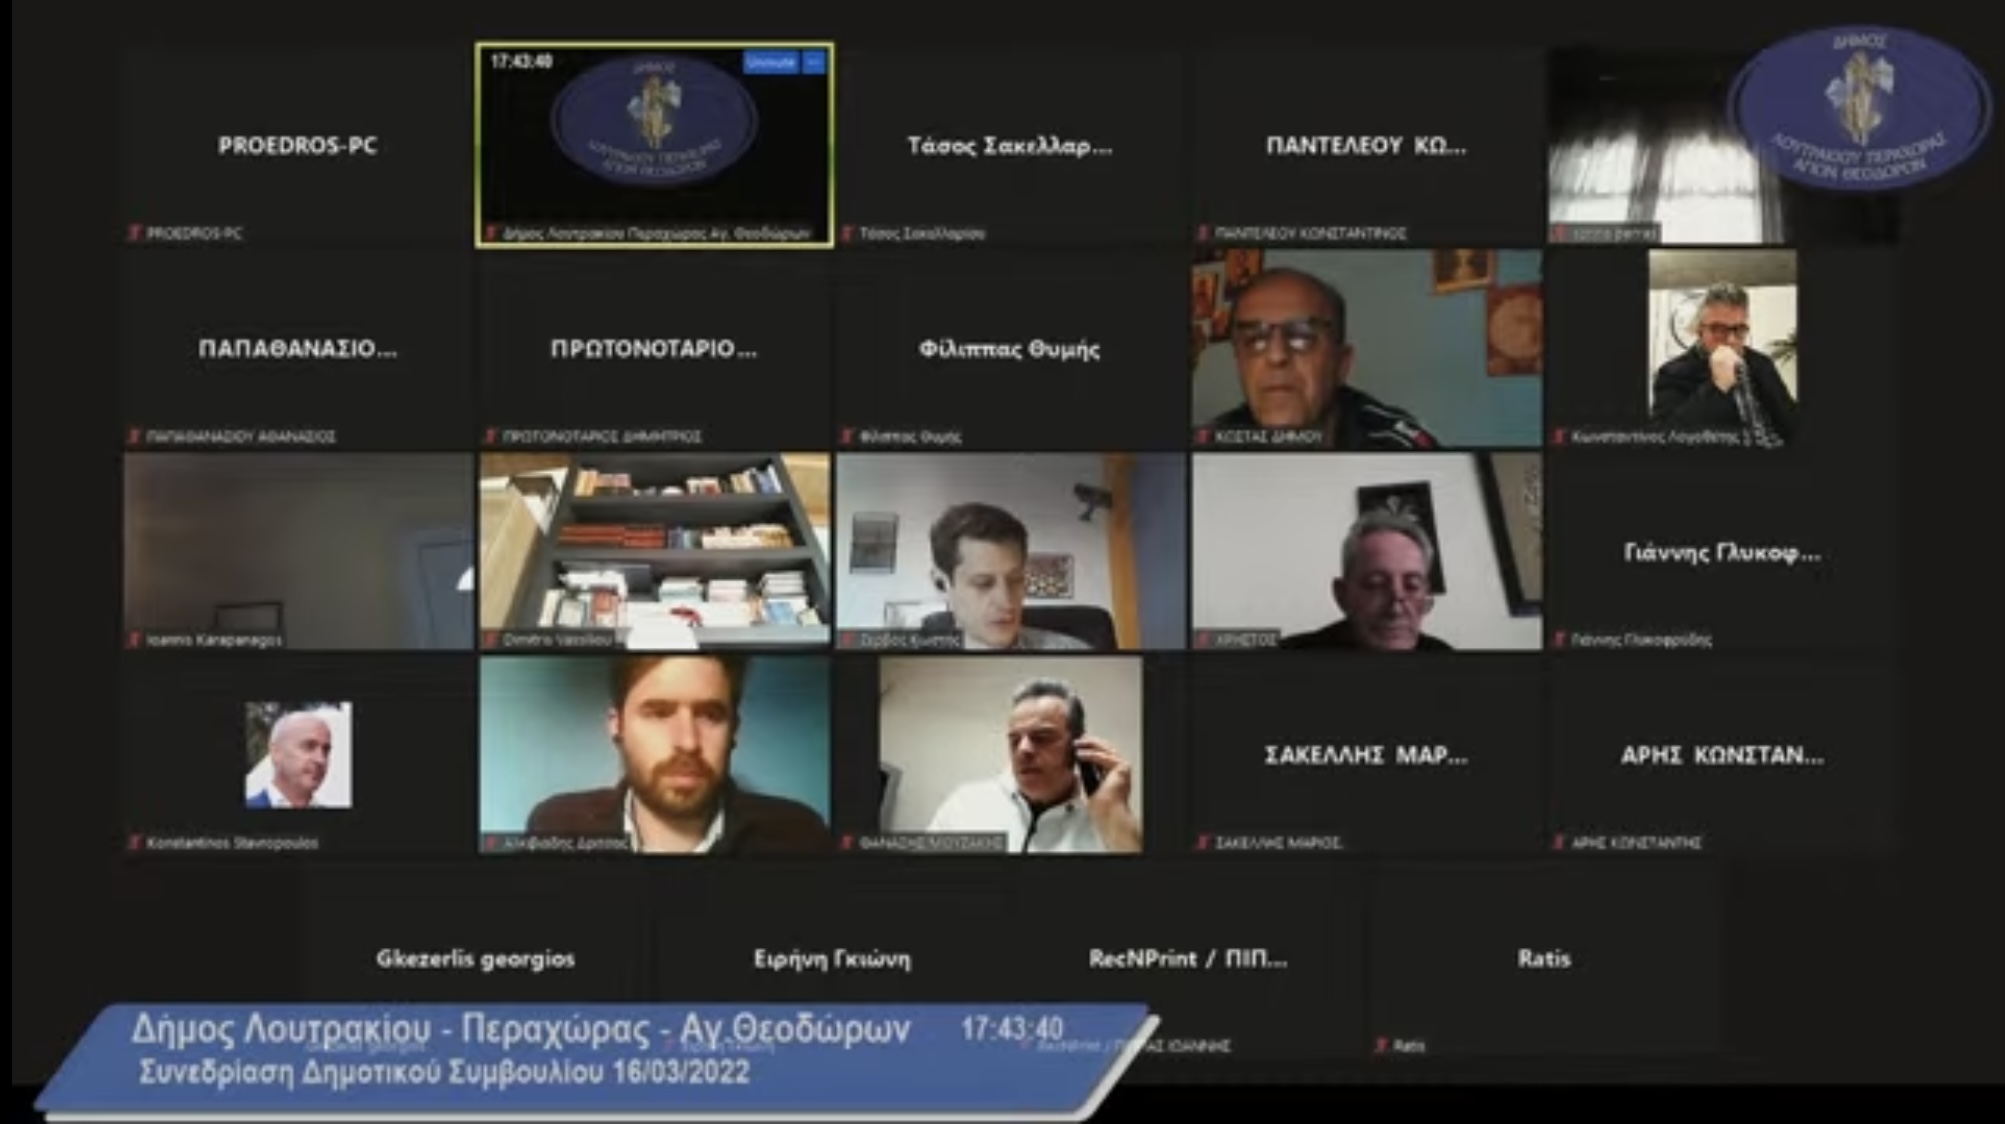Click muted mic icon for ΑΡΗΣ ΚΩΝΣΤΑΝΤΗΣ
The height and width of the screenshot is (1124, 2005).
pyautogui.click(x=1559, y=842)
